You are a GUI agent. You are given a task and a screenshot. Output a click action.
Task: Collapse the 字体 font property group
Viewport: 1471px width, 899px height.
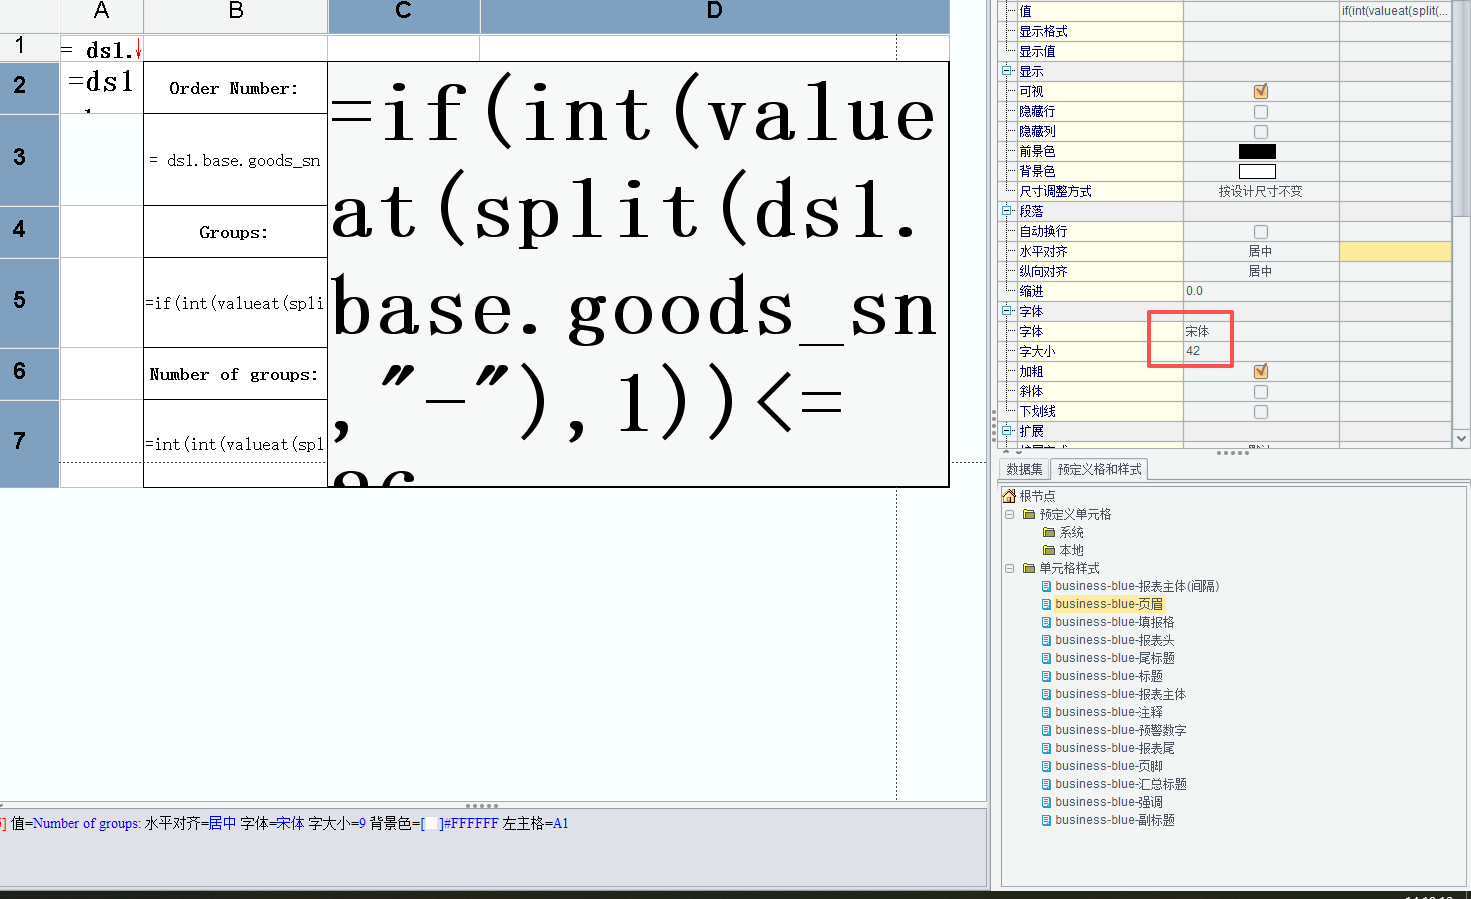(x=1007, y=311)
